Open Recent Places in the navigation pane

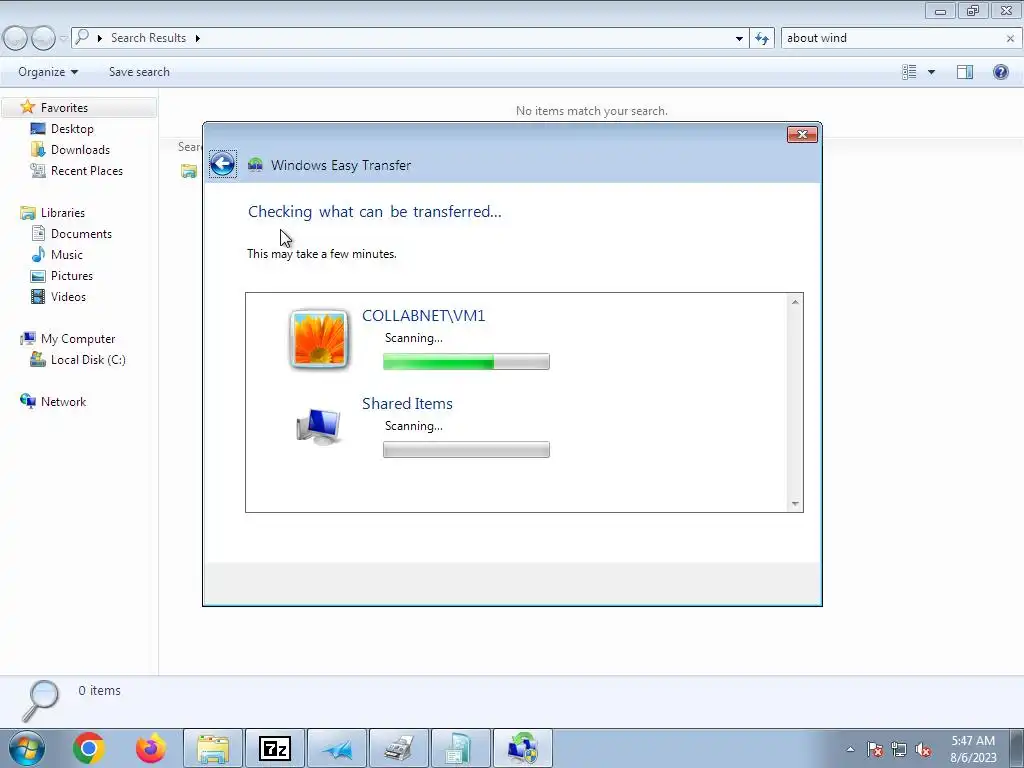(86, 170)
